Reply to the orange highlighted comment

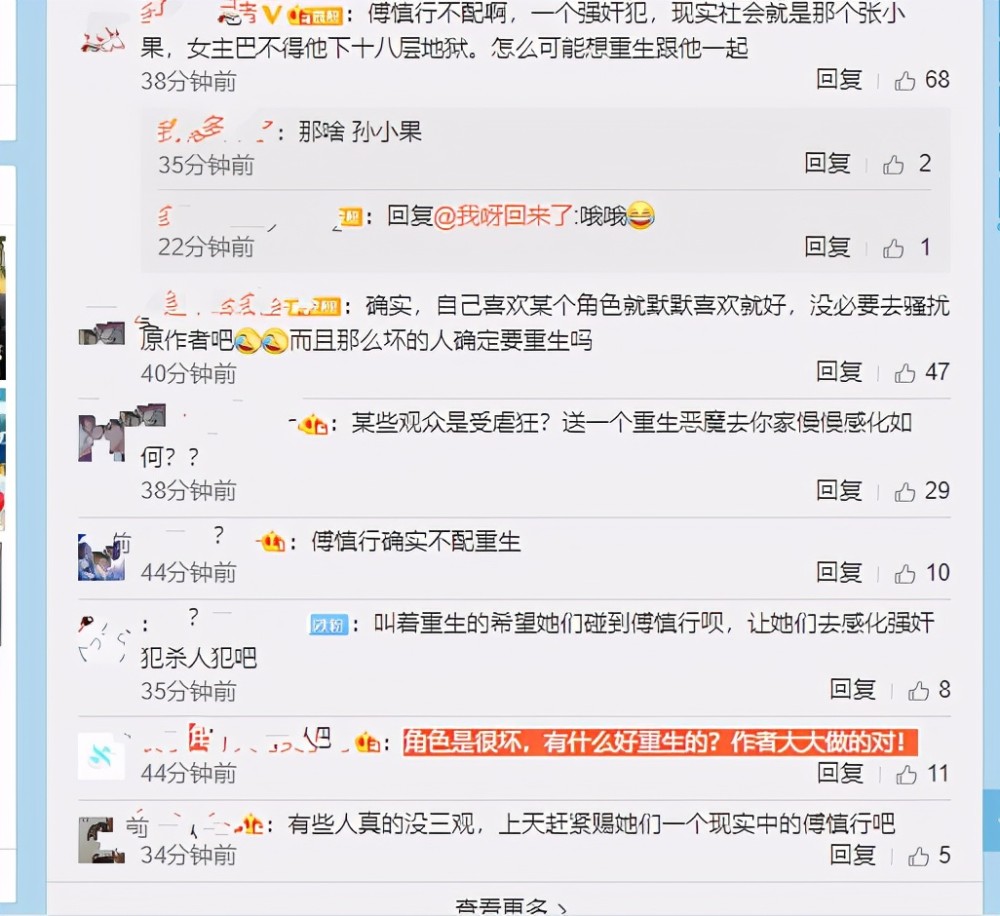840,773
